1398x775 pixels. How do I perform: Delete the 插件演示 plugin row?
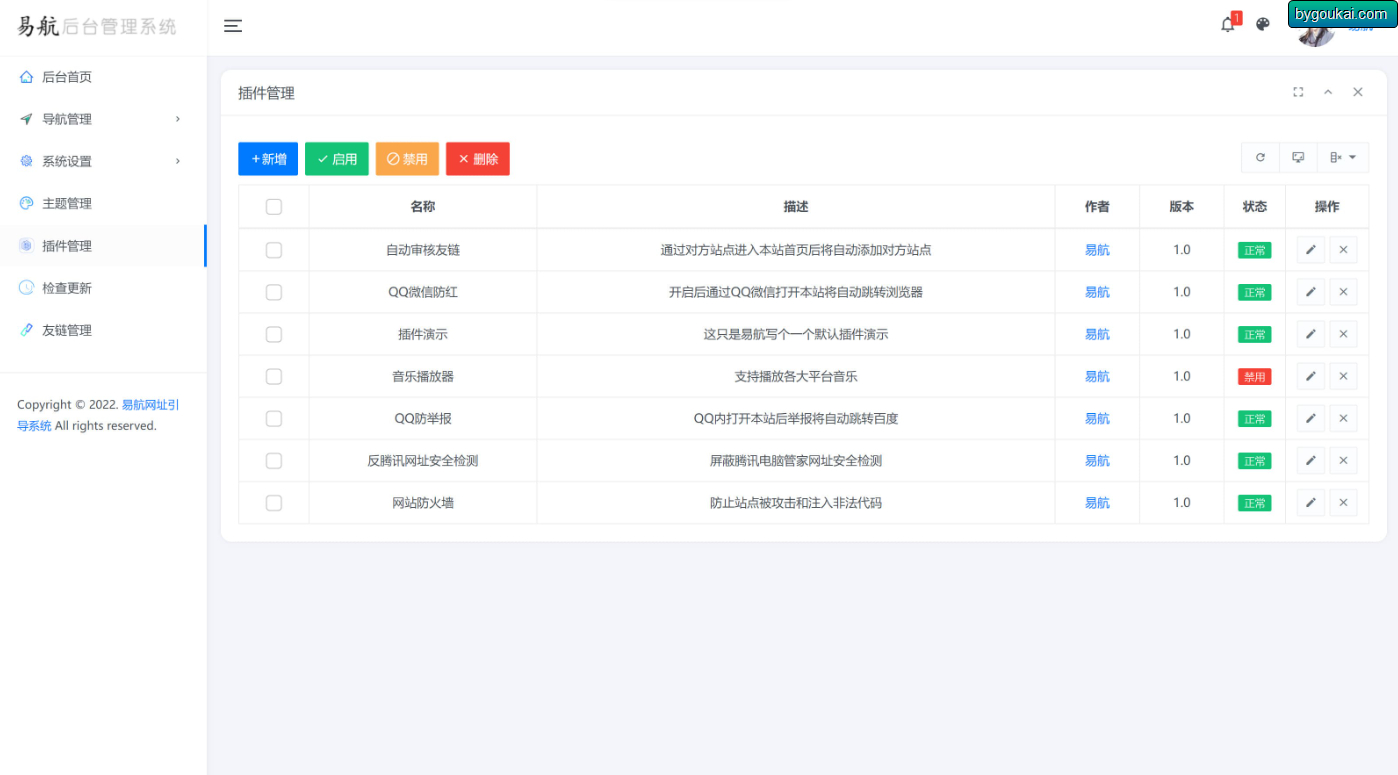coord(1343,334)
